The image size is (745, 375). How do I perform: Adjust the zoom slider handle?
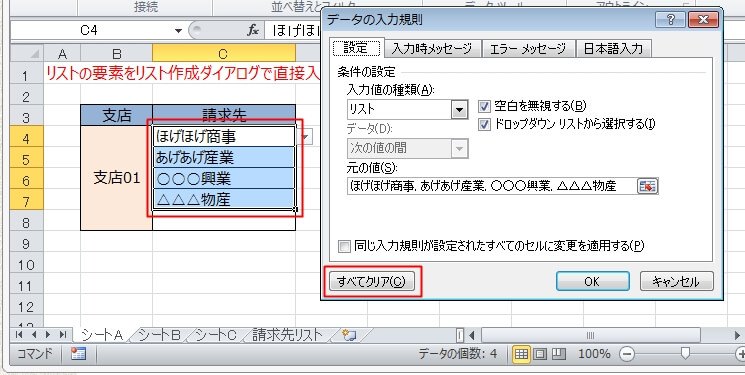tap(685, 353)
